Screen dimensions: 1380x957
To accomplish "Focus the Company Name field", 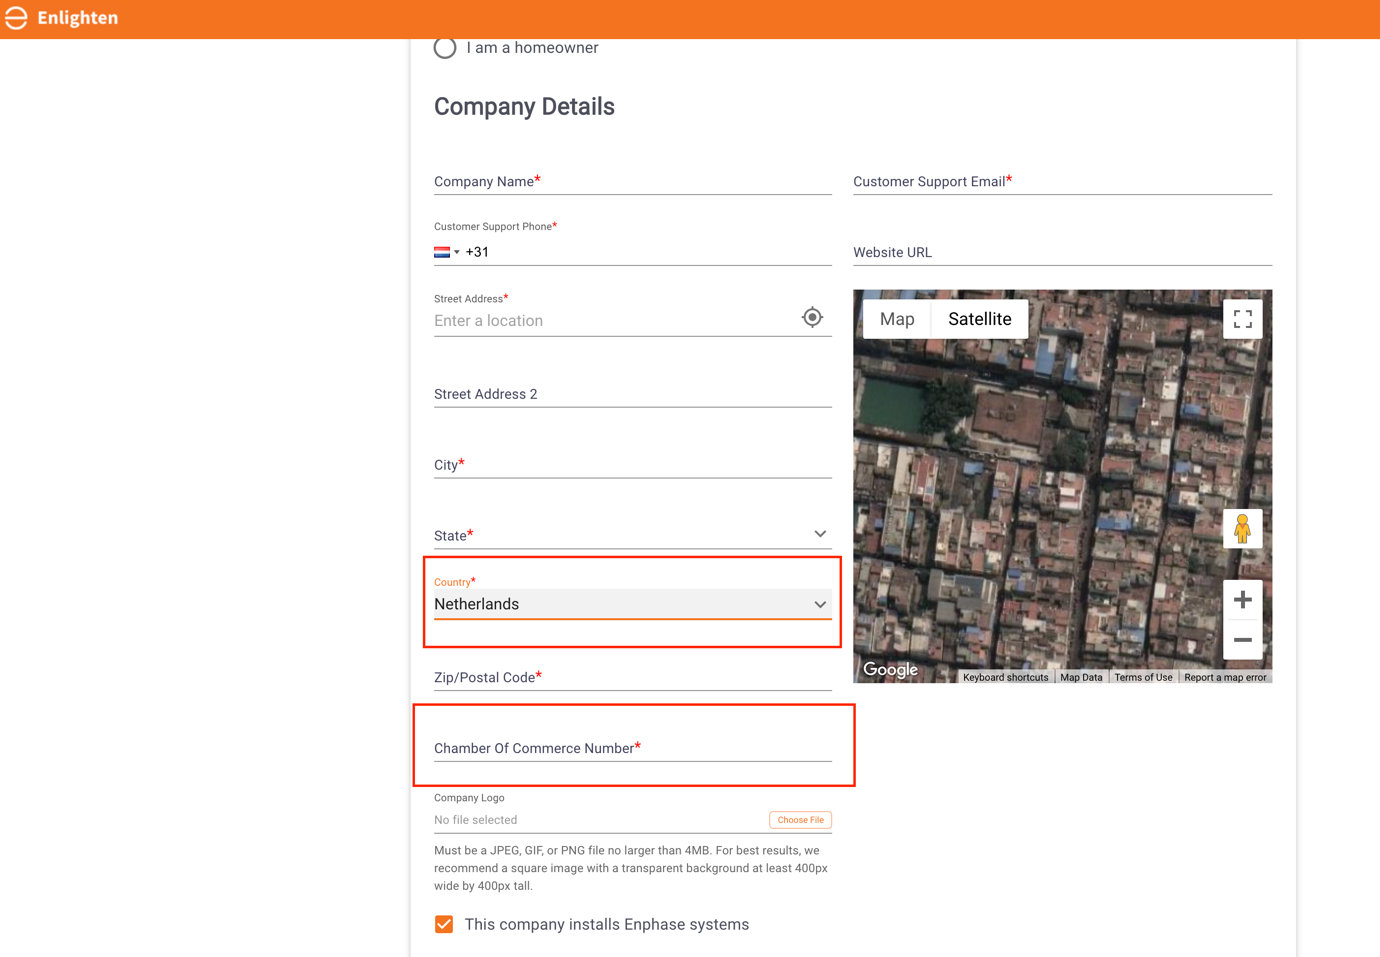I will (x=632, y=181).
